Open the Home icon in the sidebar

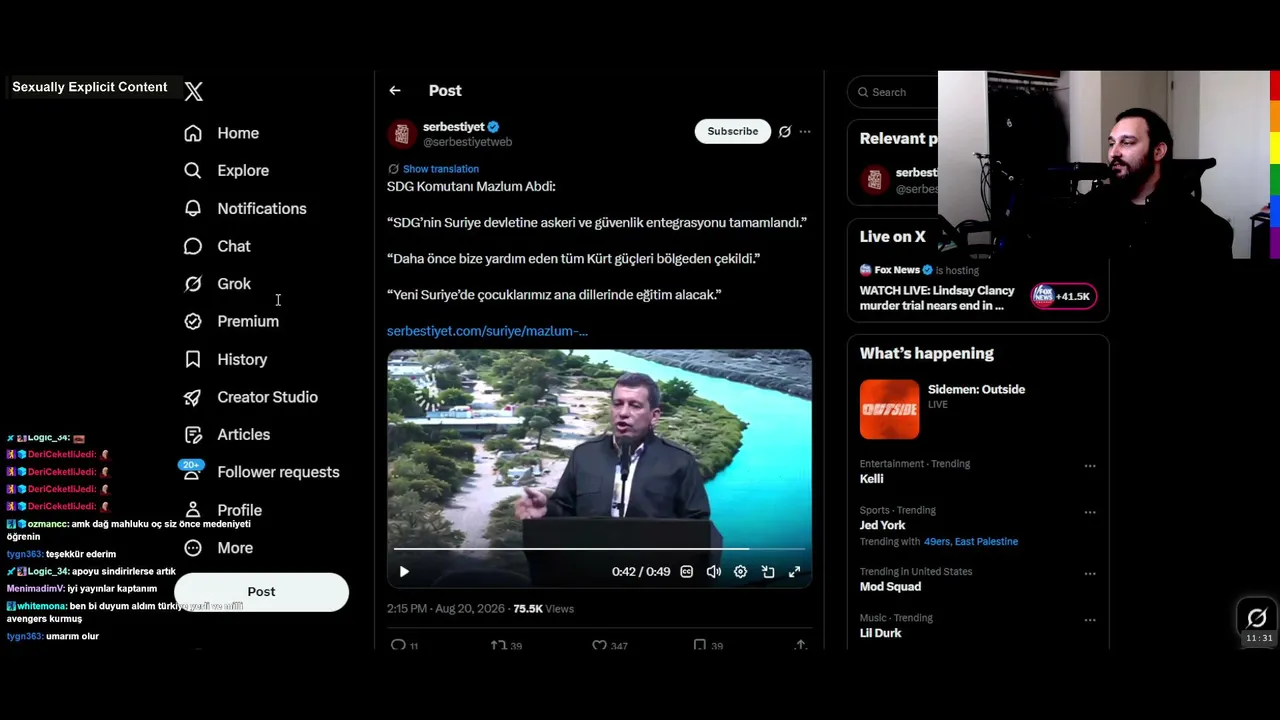coord(193,133)
